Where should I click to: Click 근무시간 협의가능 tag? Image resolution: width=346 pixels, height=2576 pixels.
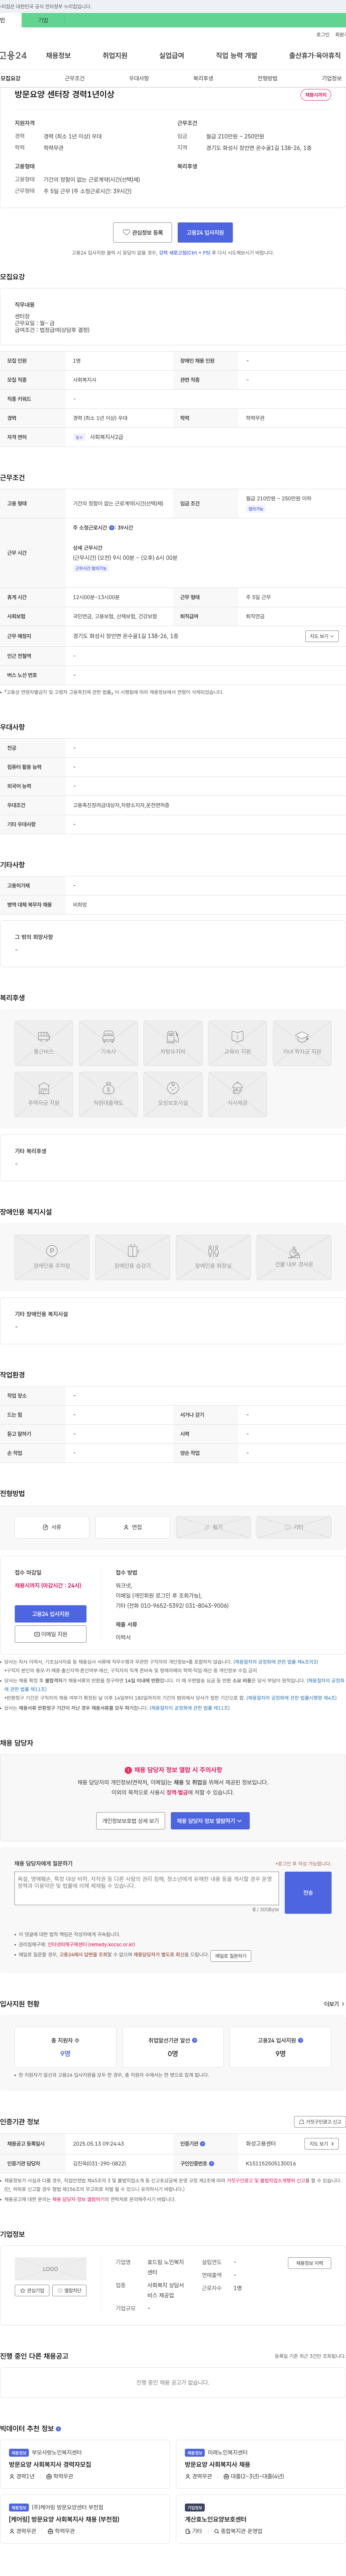point(91,568)
